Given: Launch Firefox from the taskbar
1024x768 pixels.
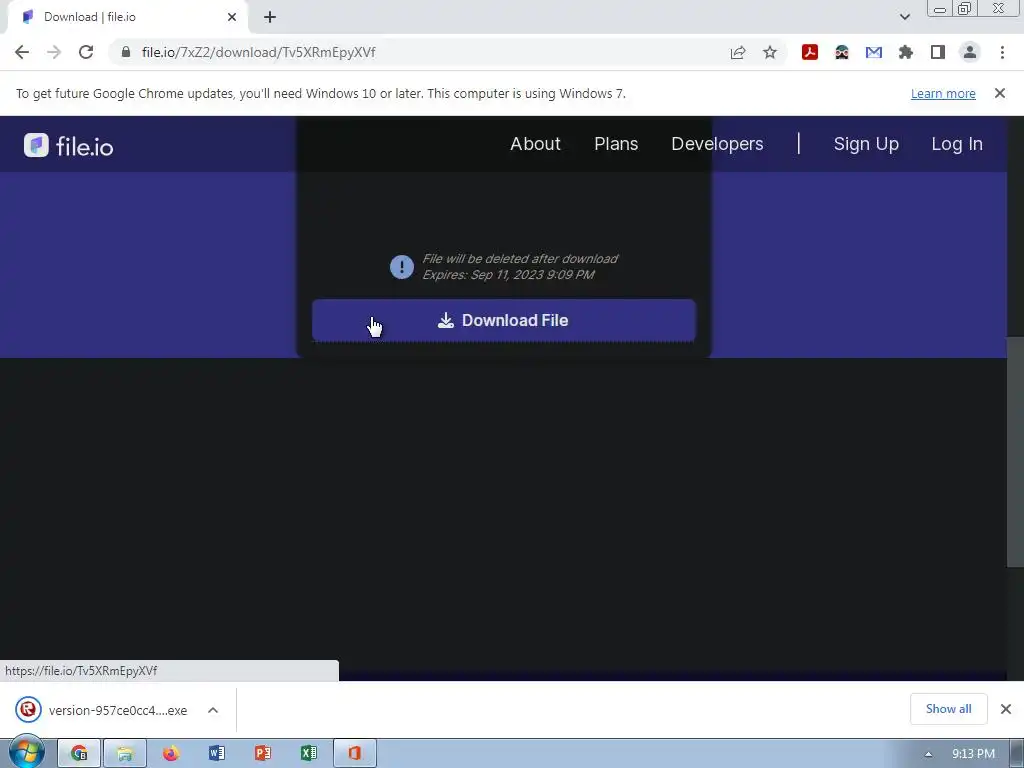Looking at the screenshot, I should coord(171,754).
